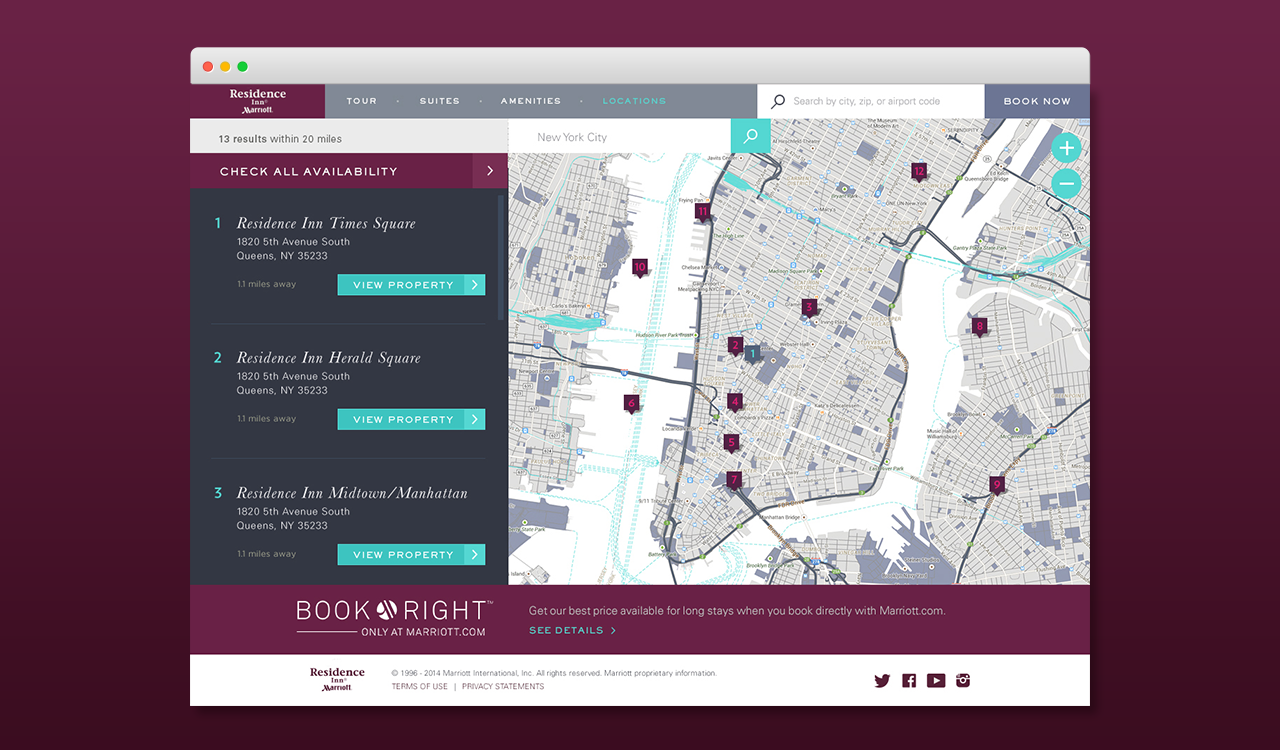The width and height of the screenshot is (1280, 750).
Task: Click map marker number 4
Action: 735,403
